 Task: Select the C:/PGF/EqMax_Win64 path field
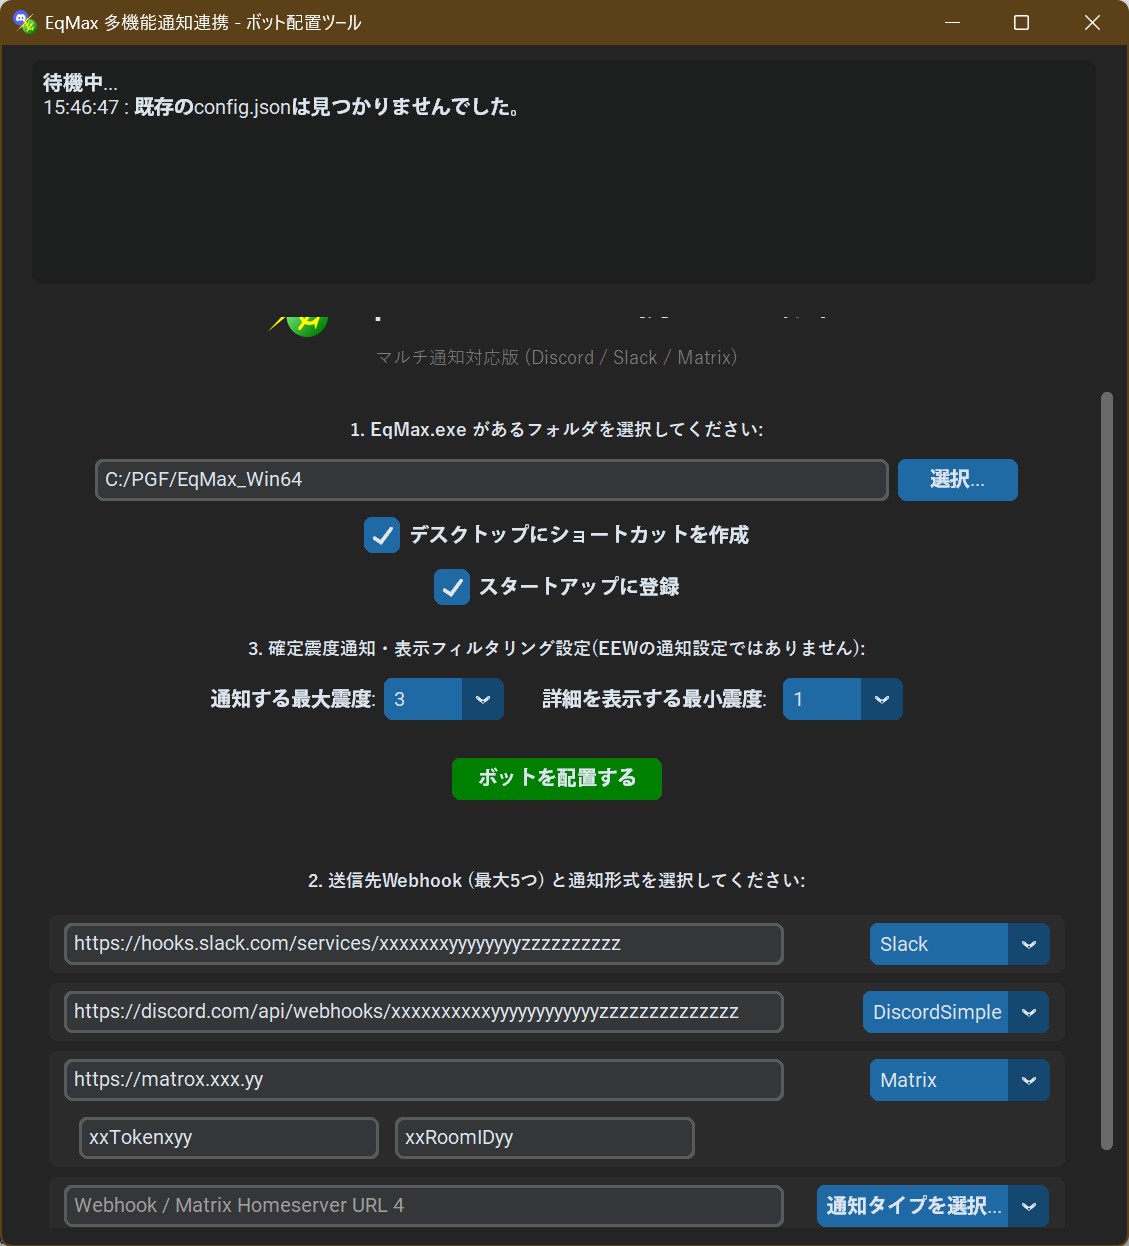point(491,480)
